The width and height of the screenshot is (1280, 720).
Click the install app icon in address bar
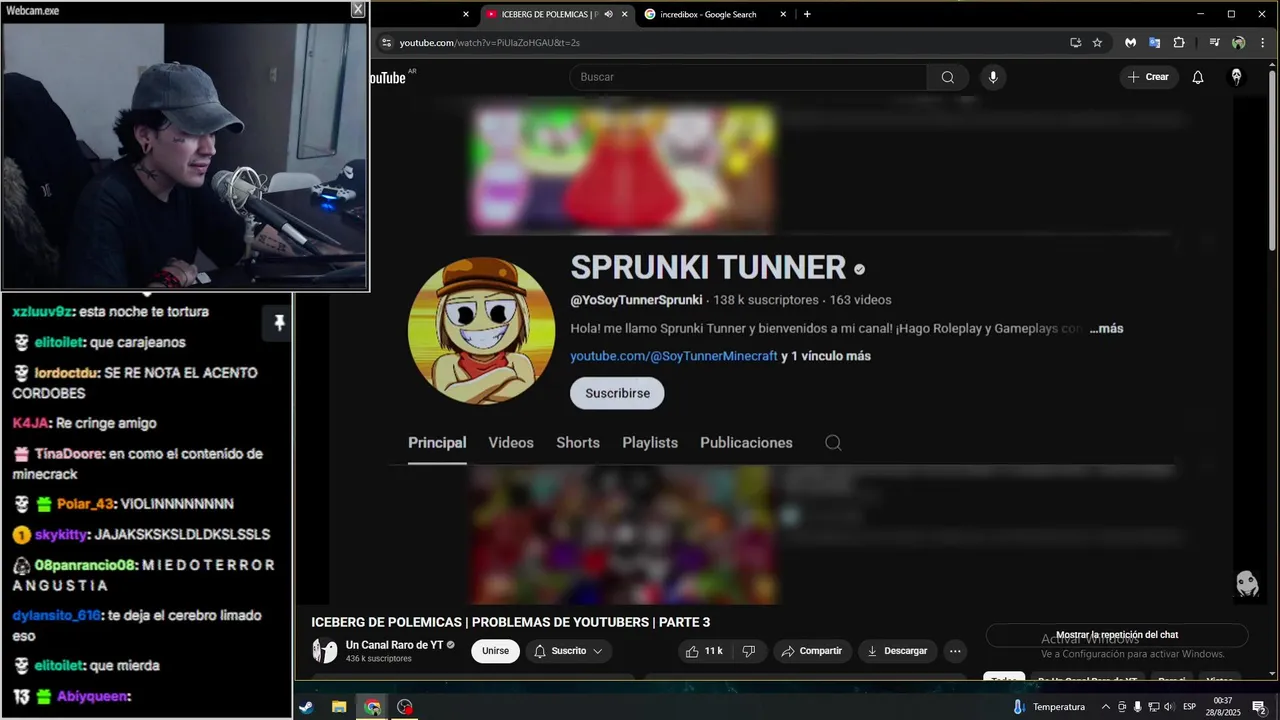tap(1076, 43)
